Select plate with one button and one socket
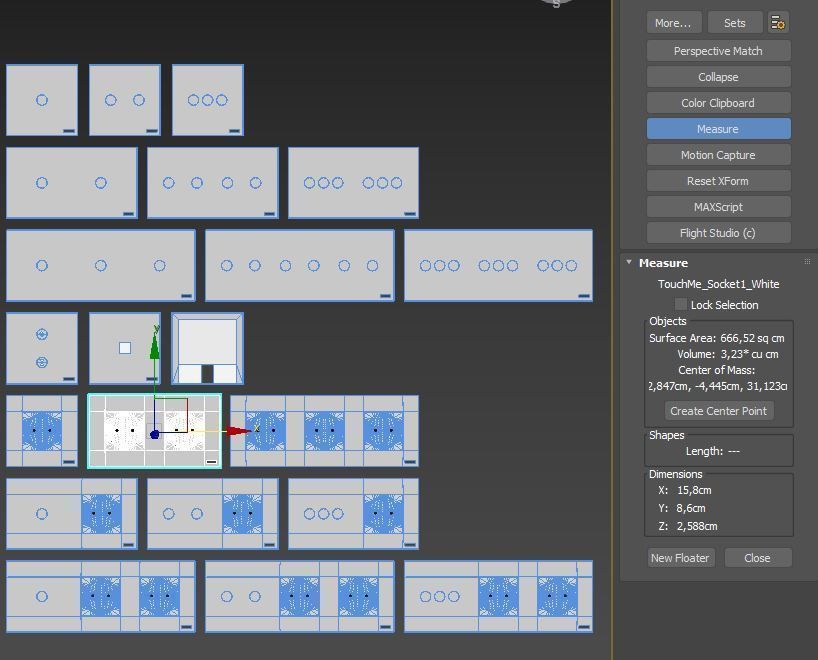818x660 pixels. tap(71, 513)
